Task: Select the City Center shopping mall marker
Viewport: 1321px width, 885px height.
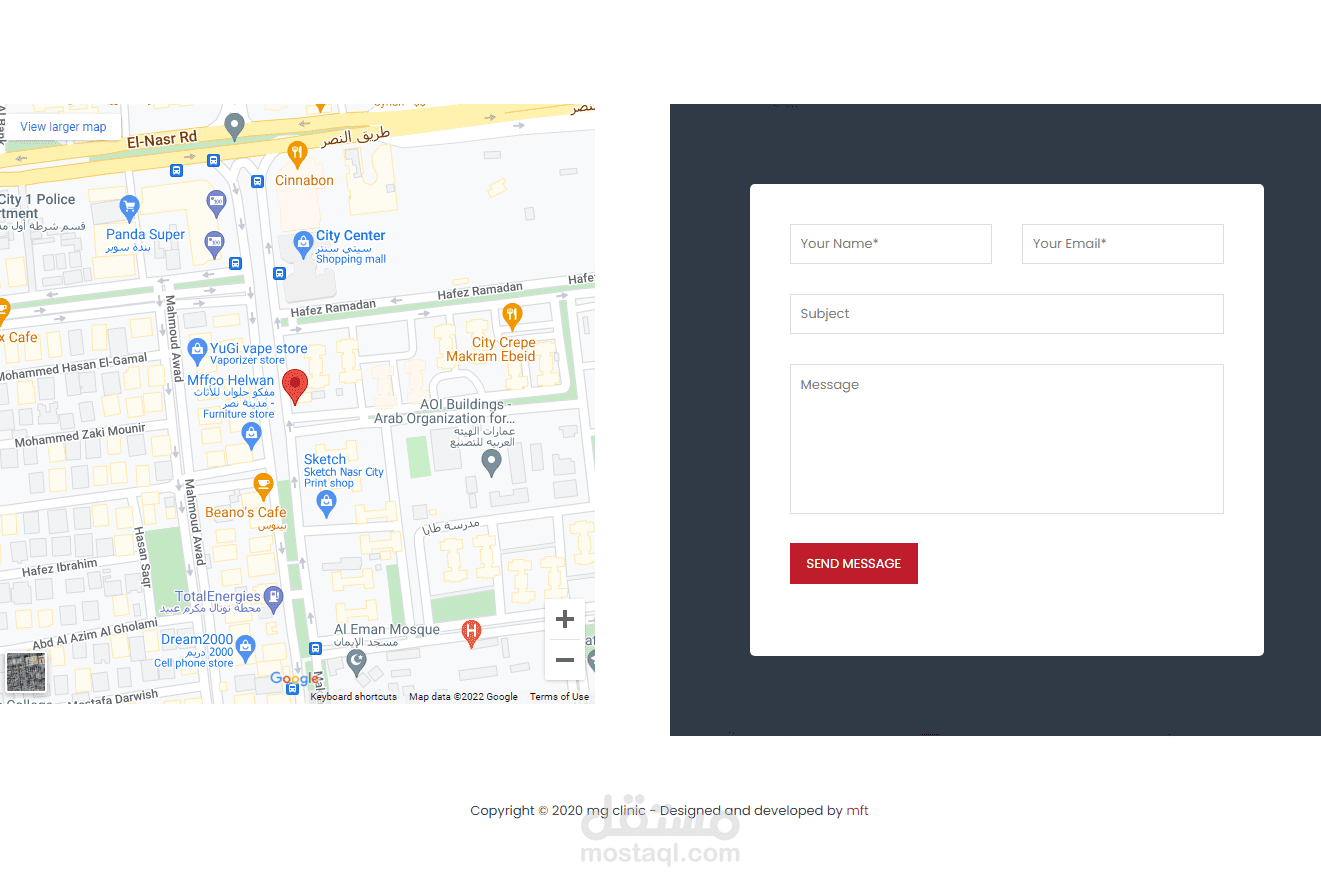Action: click(x=303, y=244)
